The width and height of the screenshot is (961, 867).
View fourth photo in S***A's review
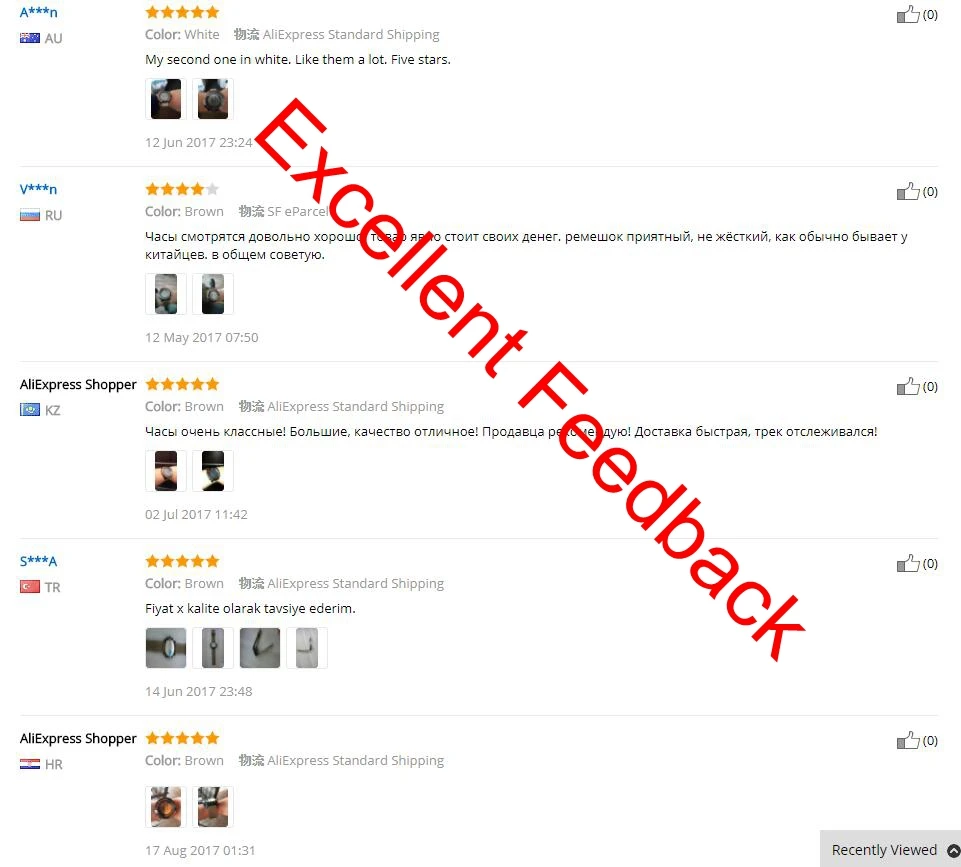click(307, 648)
